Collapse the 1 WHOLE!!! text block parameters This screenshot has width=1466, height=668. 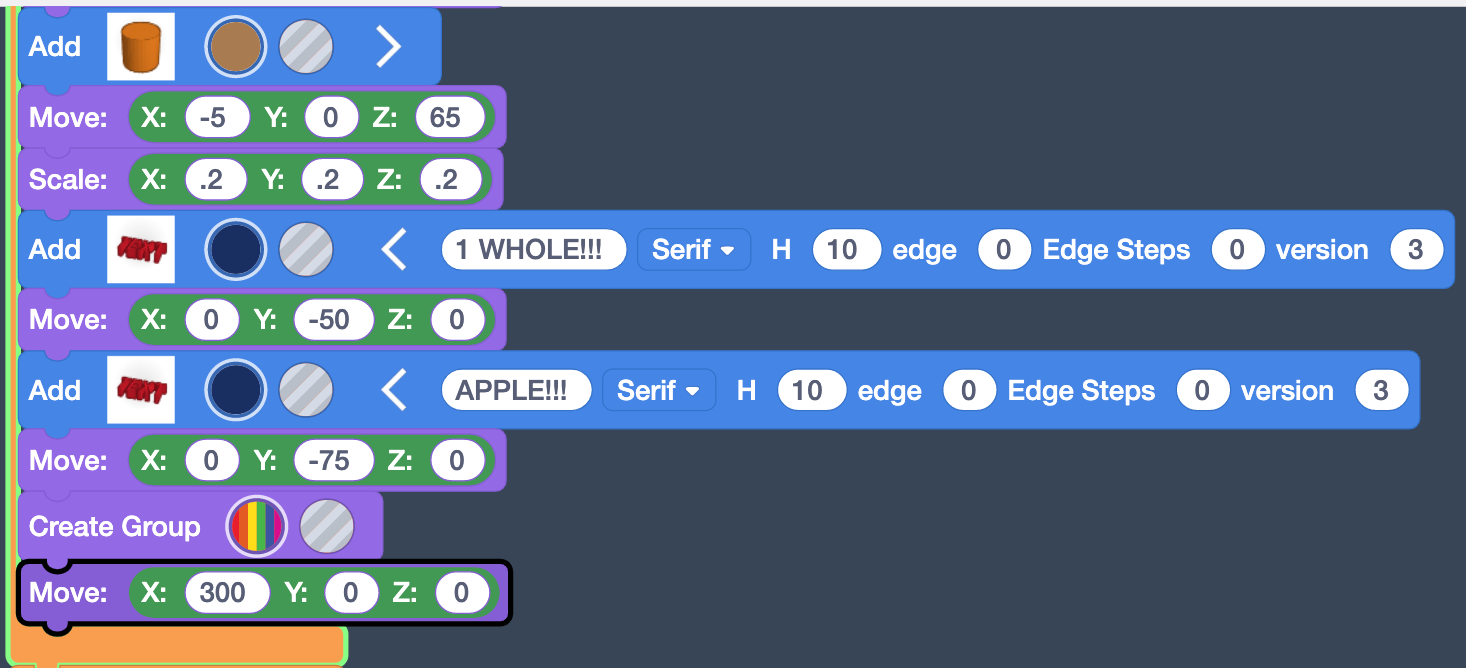[395, 249]
